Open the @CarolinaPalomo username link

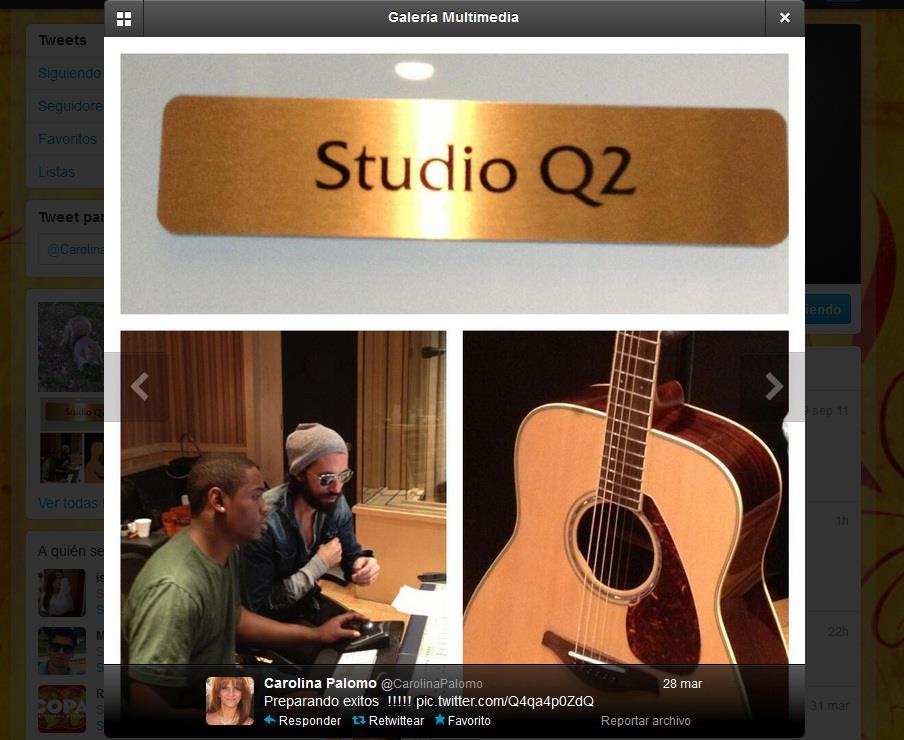tap(432, 684)
